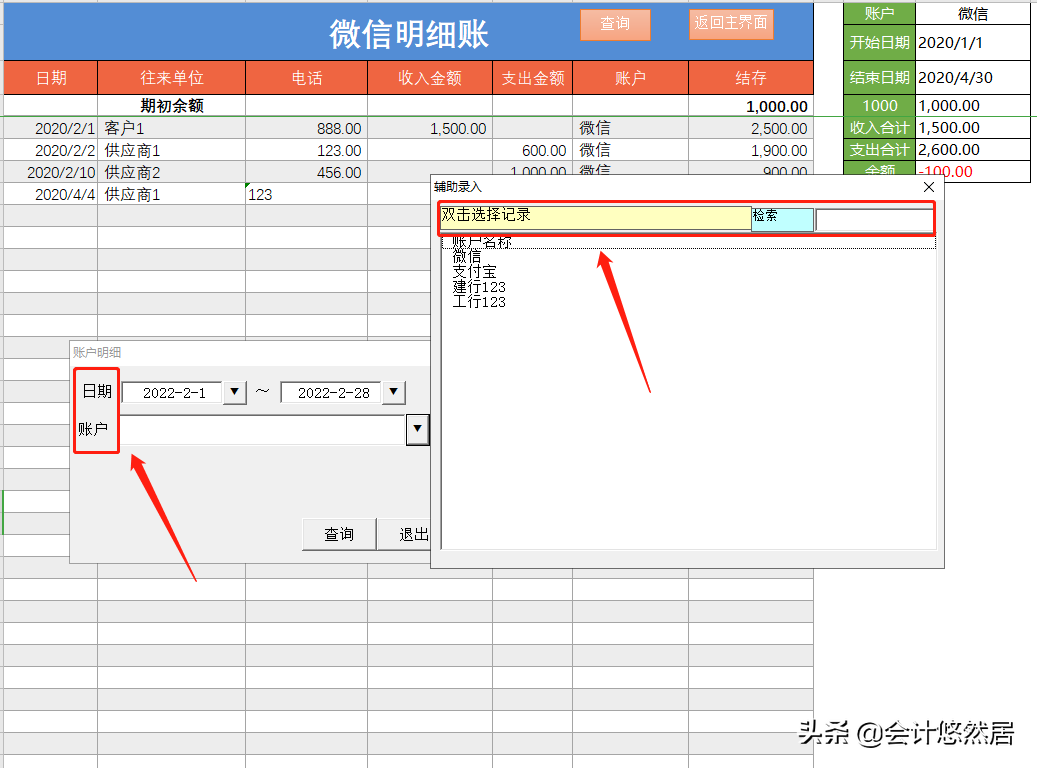Click the yellow 双击选择记录 field
1037x768 pixels.
point(595,217)
